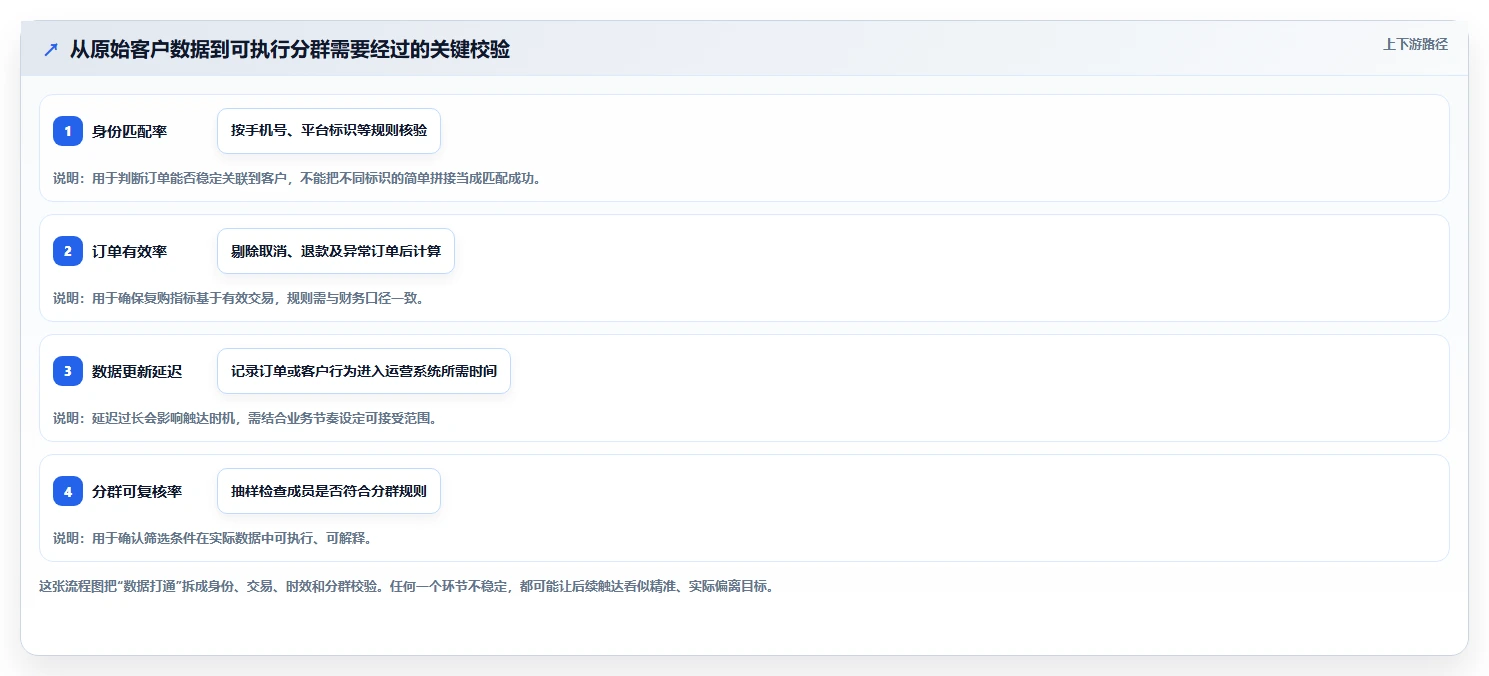Viewport: 1489px width, 676px height.
Task: Click the step 1 number badge
Action: [x=68, y=131]
